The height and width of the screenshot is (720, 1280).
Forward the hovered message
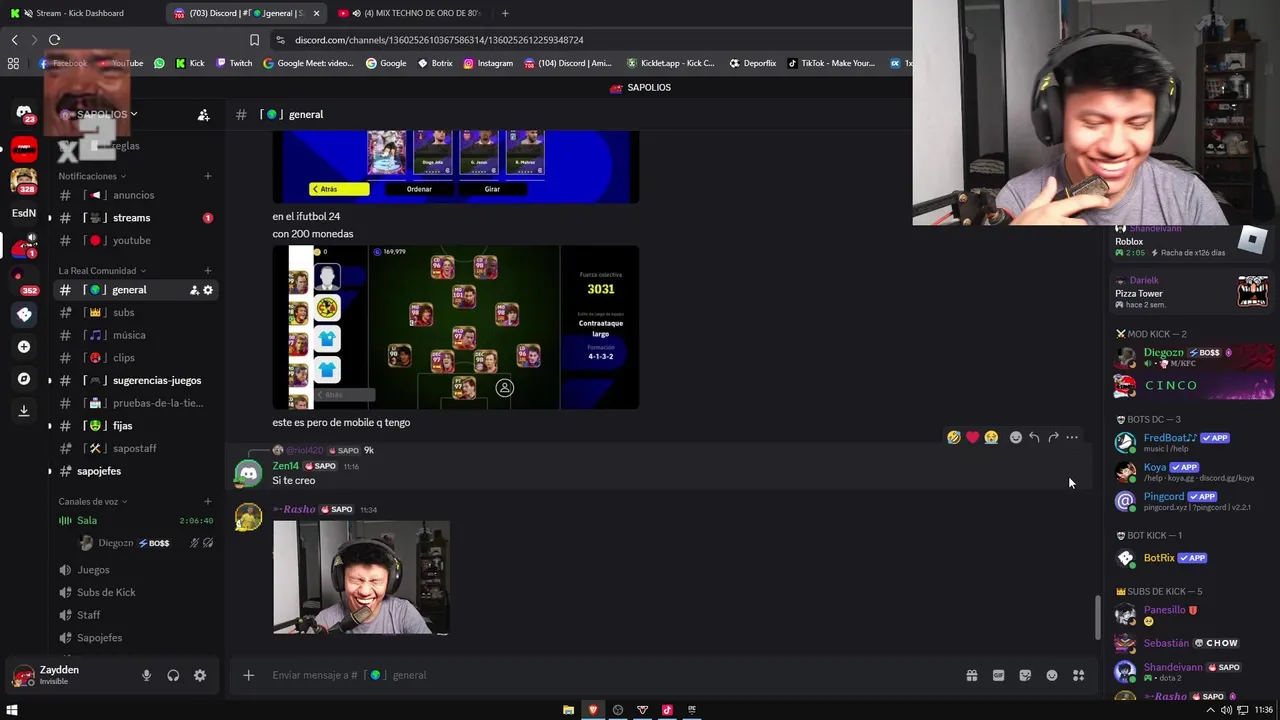tap(1053, 437)
